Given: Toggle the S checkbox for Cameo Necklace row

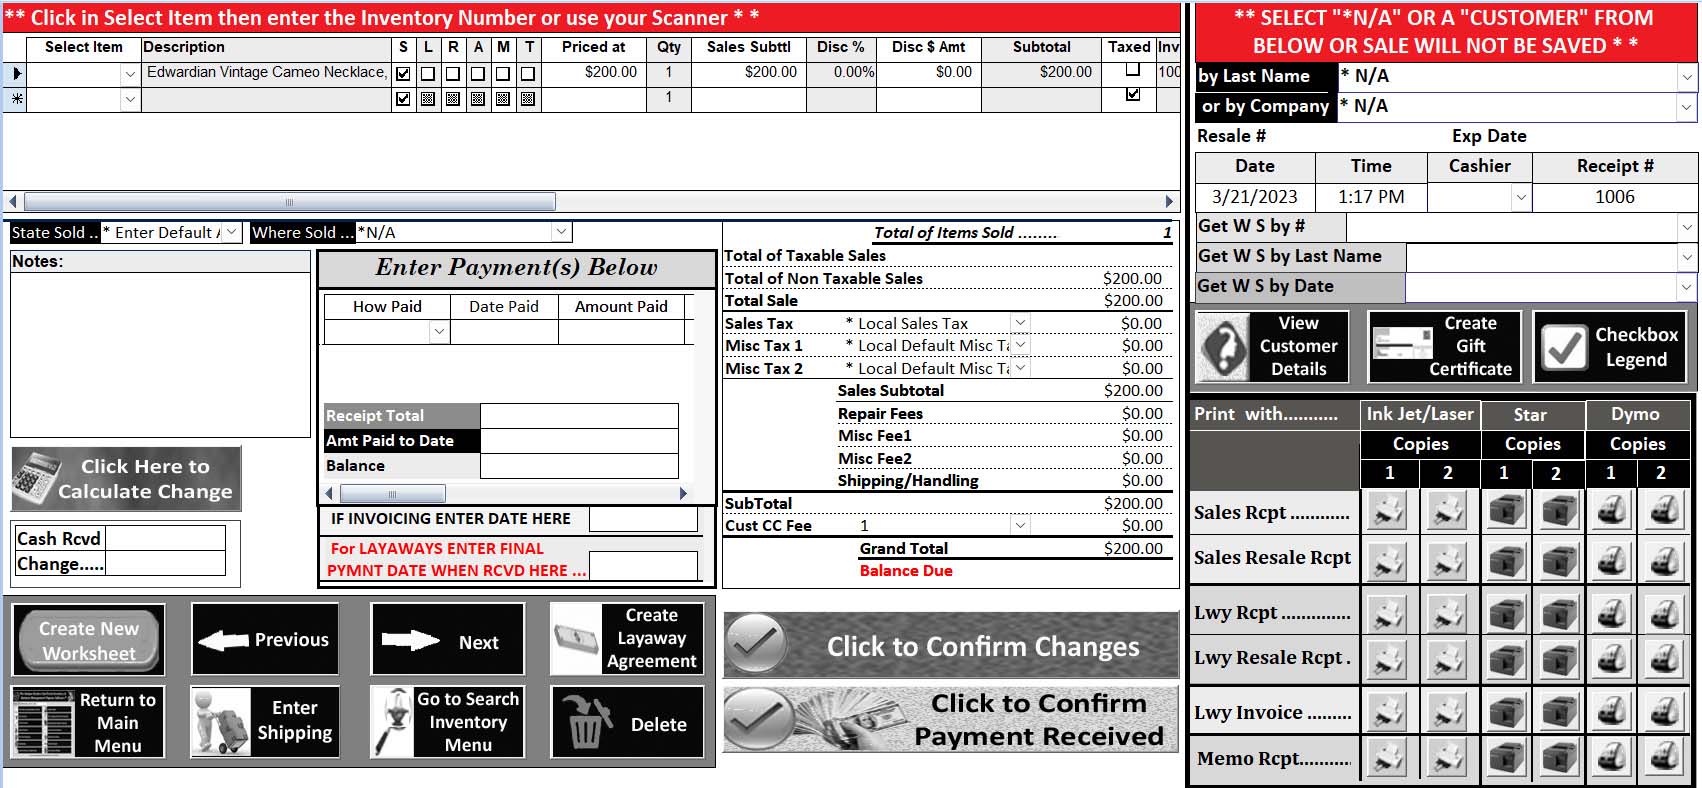Looking at the screenshot, I should (403, 74).
